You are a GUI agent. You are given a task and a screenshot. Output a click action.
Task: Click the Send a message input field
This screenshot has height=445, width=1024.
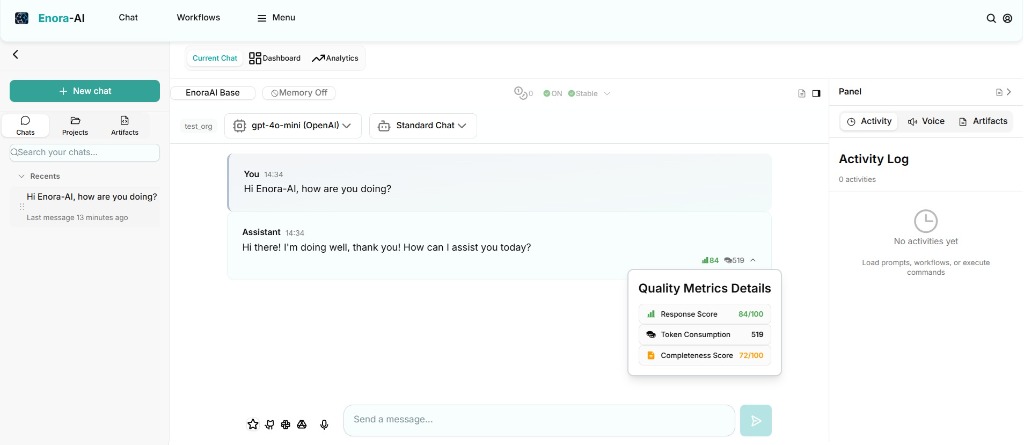coord(538,420)
